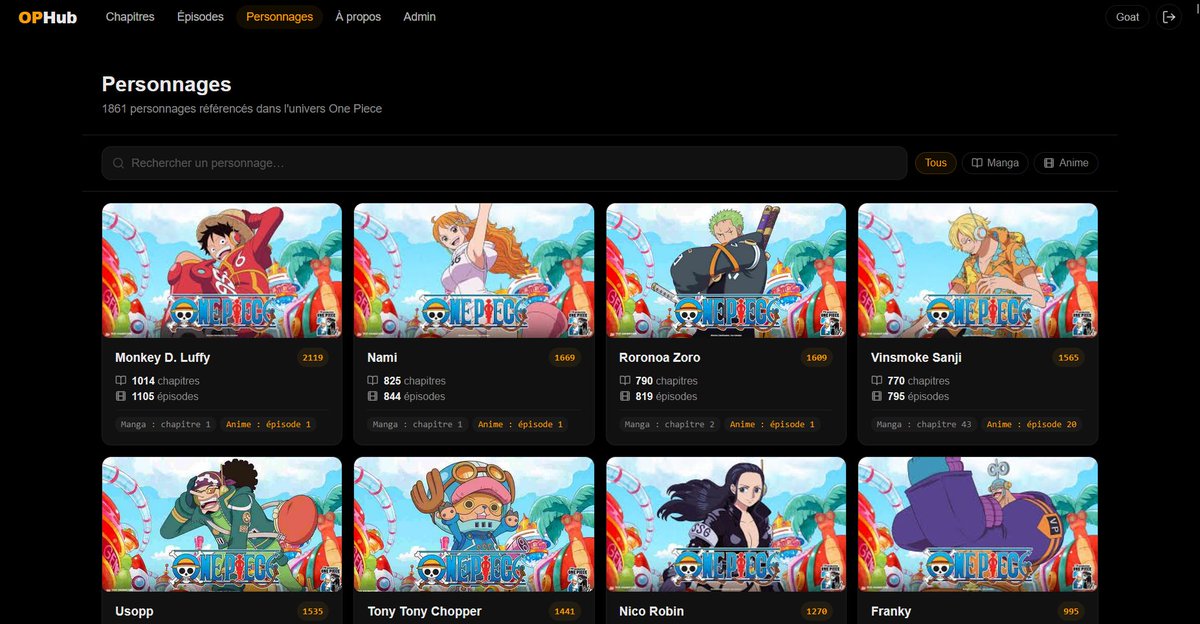
Task: Open Vinsmoke Sanji's card image
Action: click(x=978, y=271)
